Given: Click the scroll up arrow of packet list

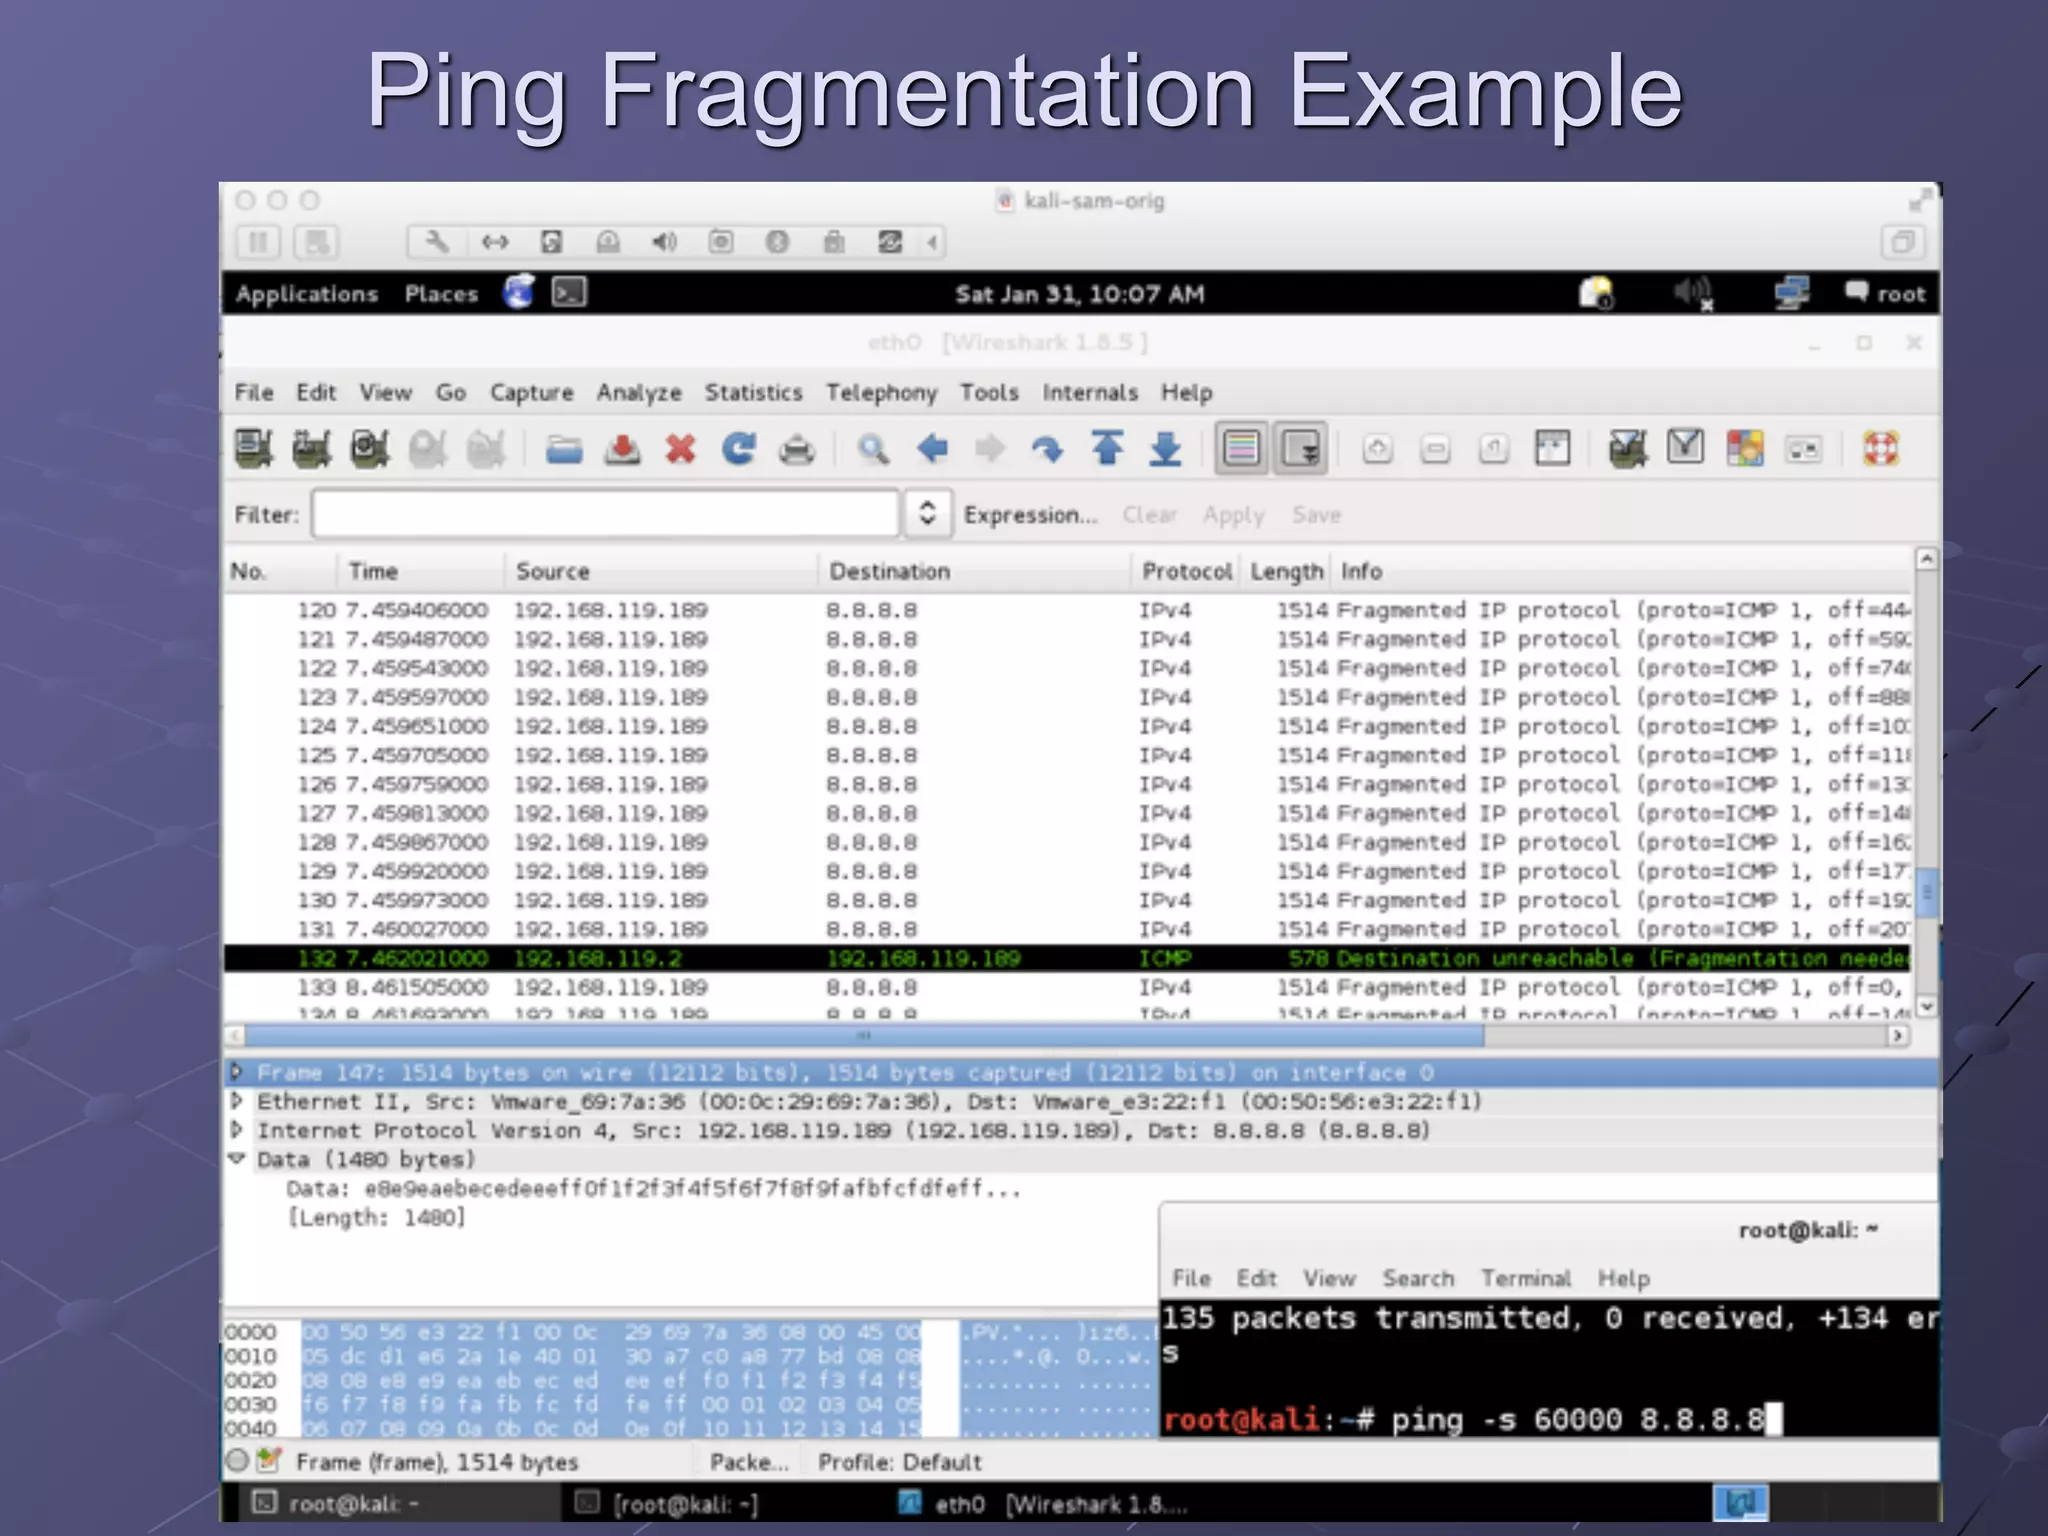Looking at the screenshot, I should pyautogui.click(x=1926, y=559).
